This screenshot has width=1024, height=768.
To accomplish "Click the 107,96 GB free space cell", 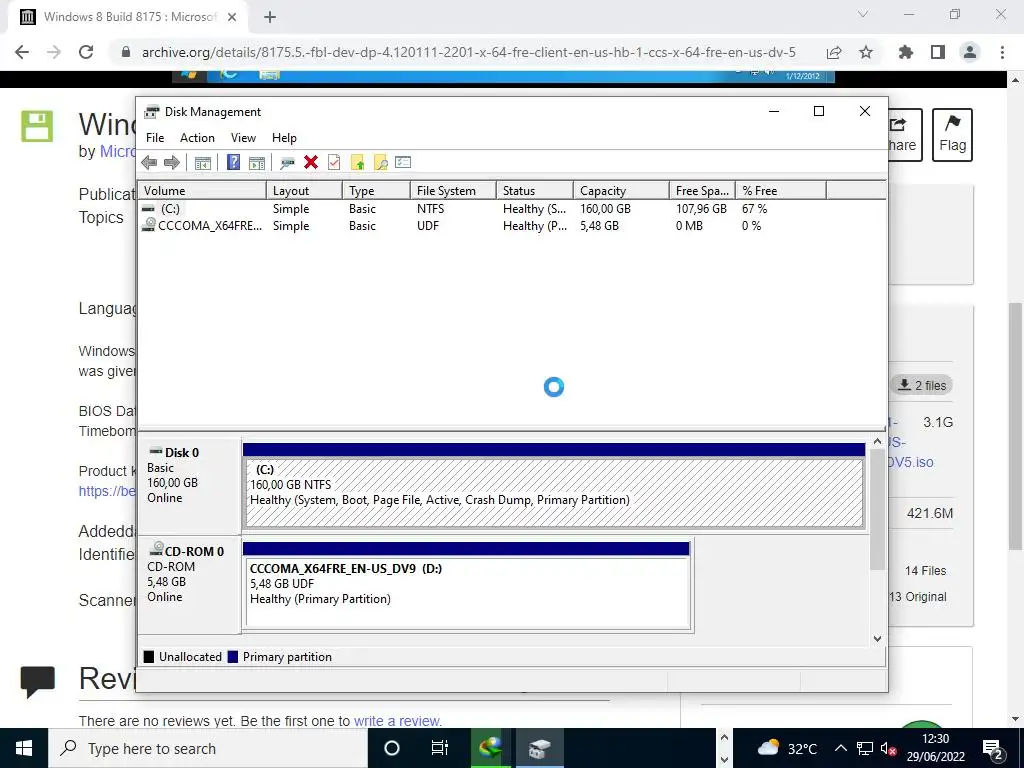I will (x=701, y=209).
